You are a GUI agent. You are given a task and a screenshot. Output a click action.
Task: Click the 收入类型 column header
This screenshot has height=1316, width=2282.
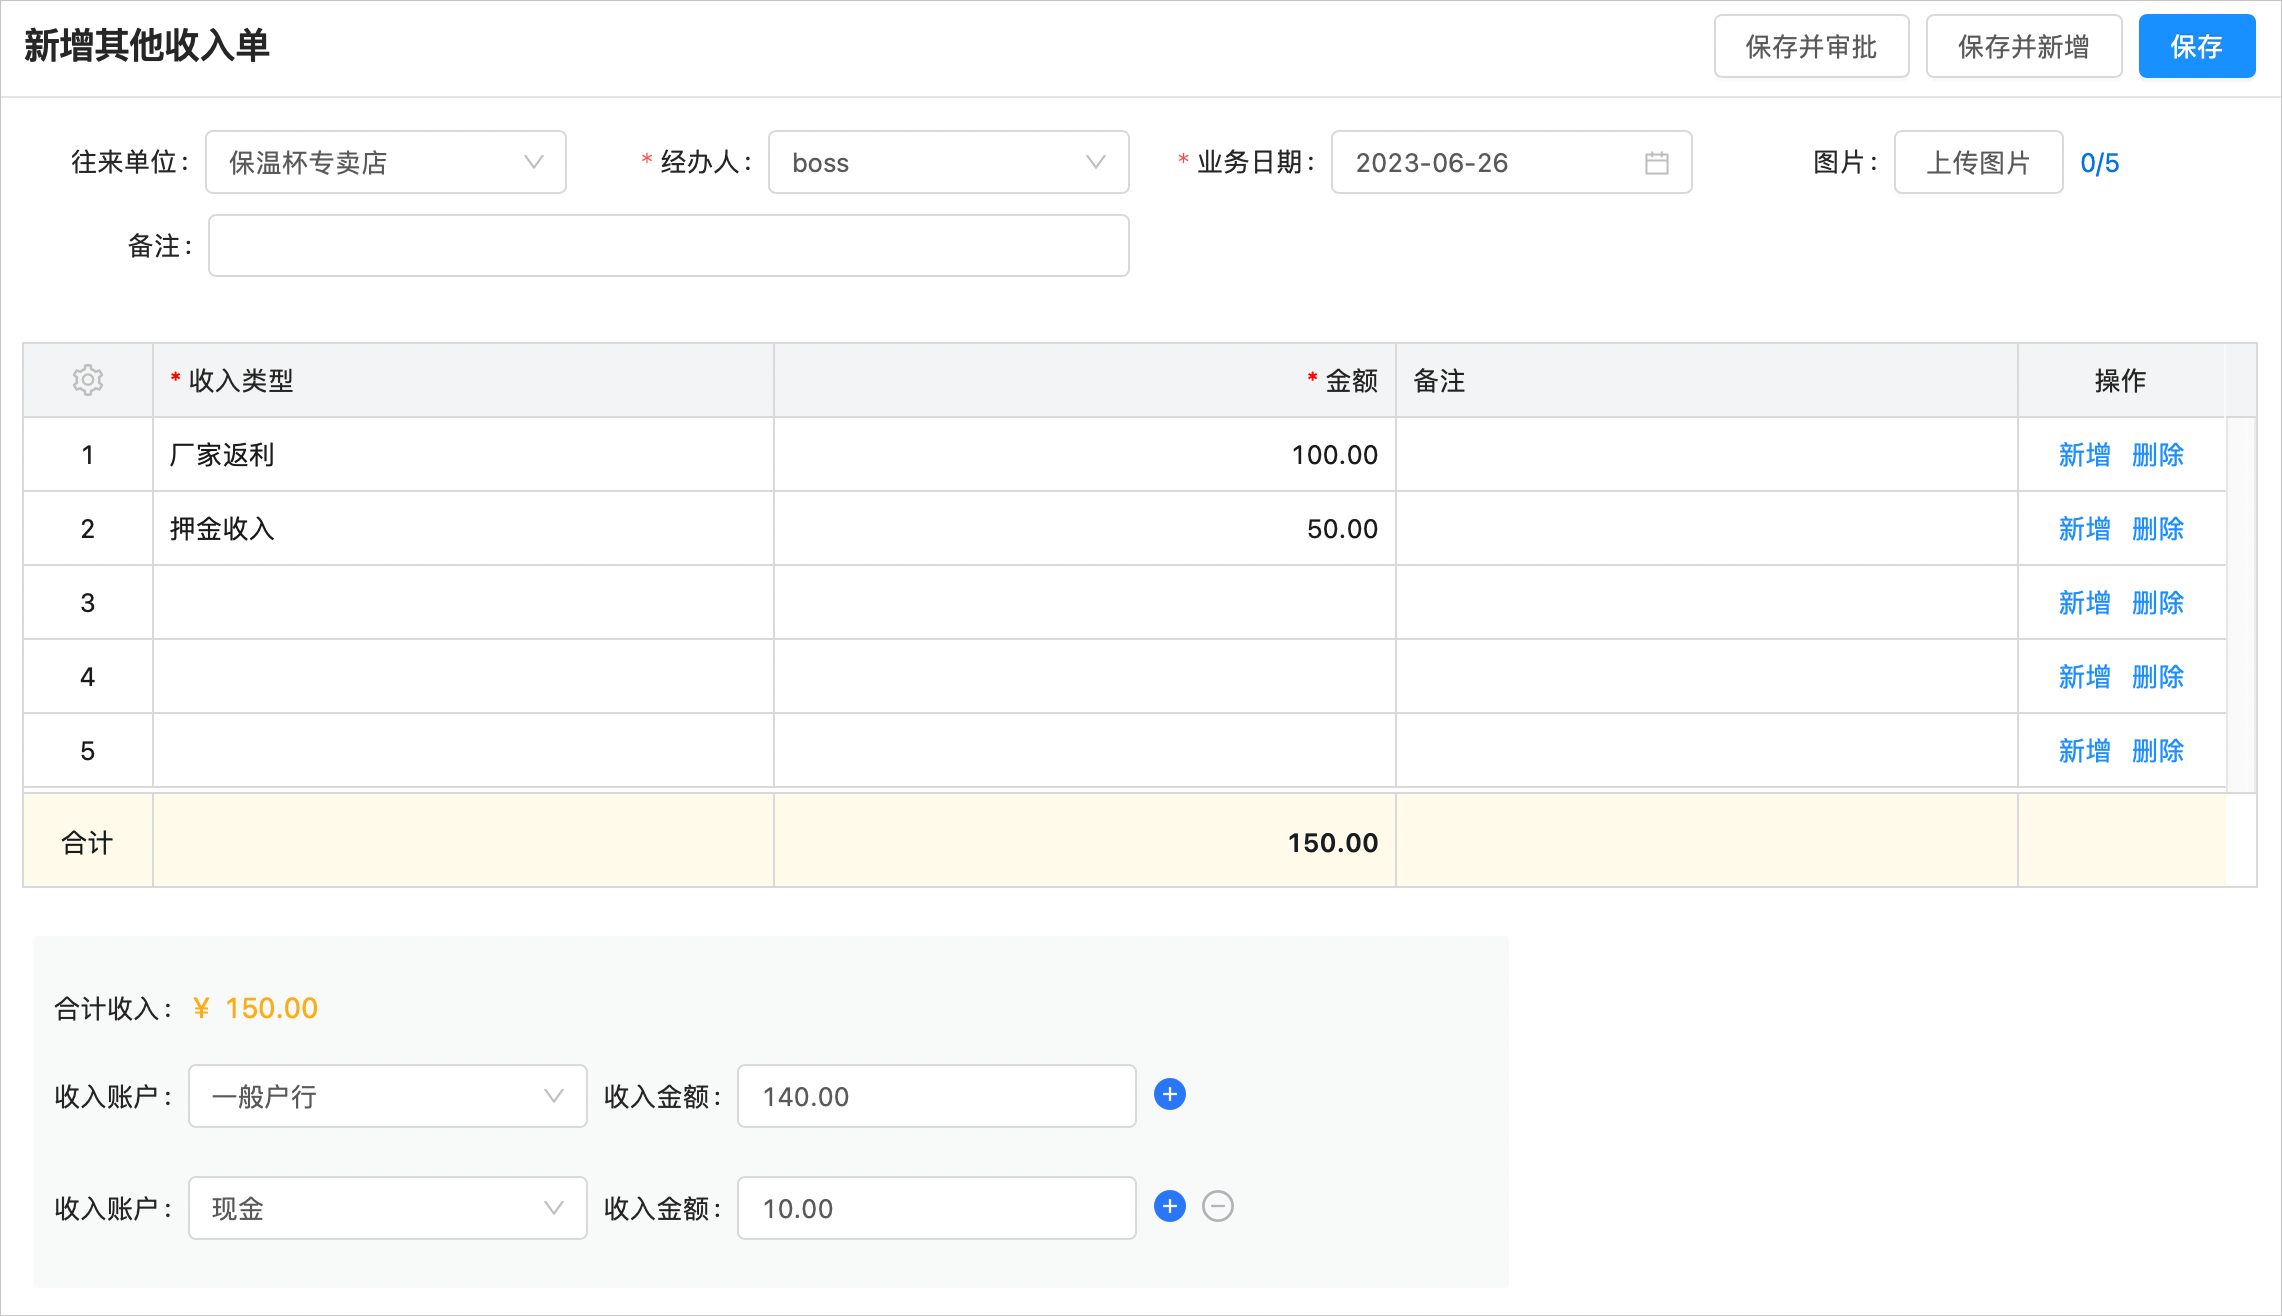click(x=464, y=381)
